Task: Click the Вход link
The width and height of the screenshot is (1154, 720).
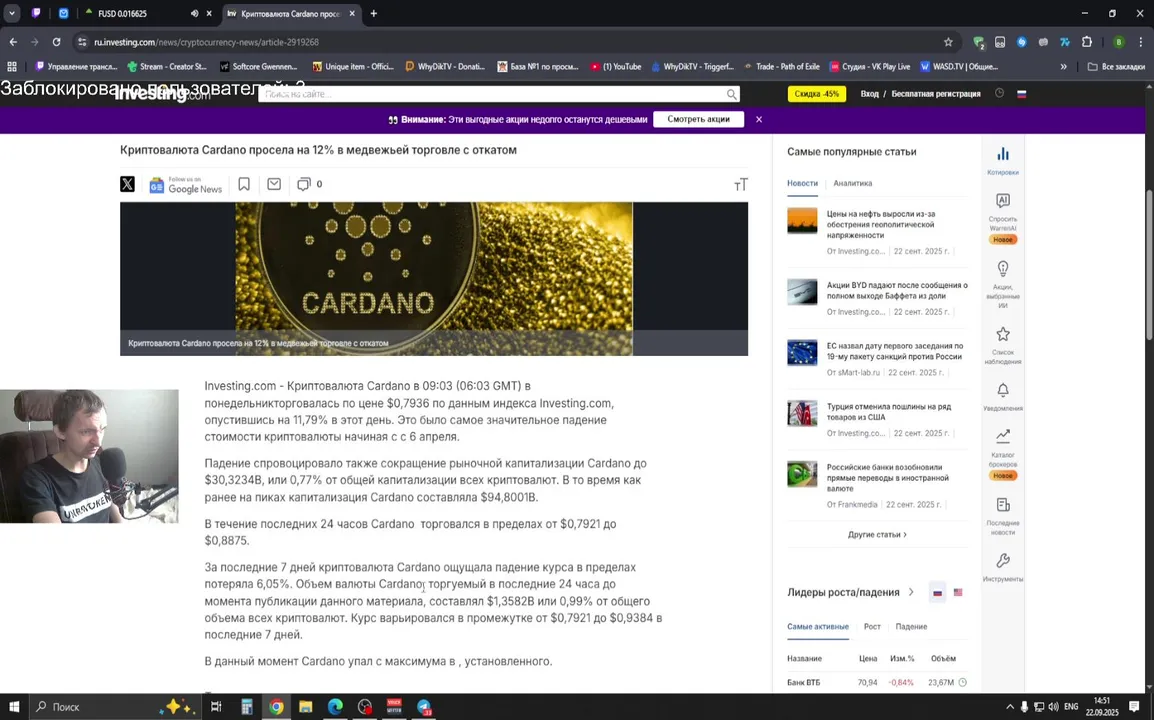Action: tap(869, 94)
